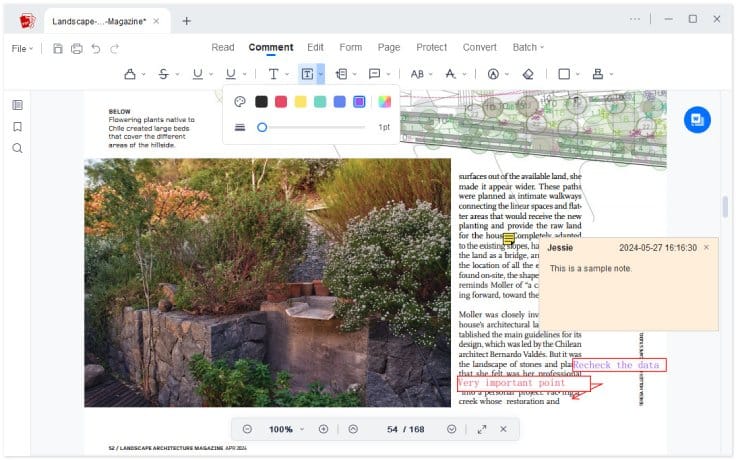The image size is (736, 460).
Task: Open a new tab with plus
Action: (186, 21)
